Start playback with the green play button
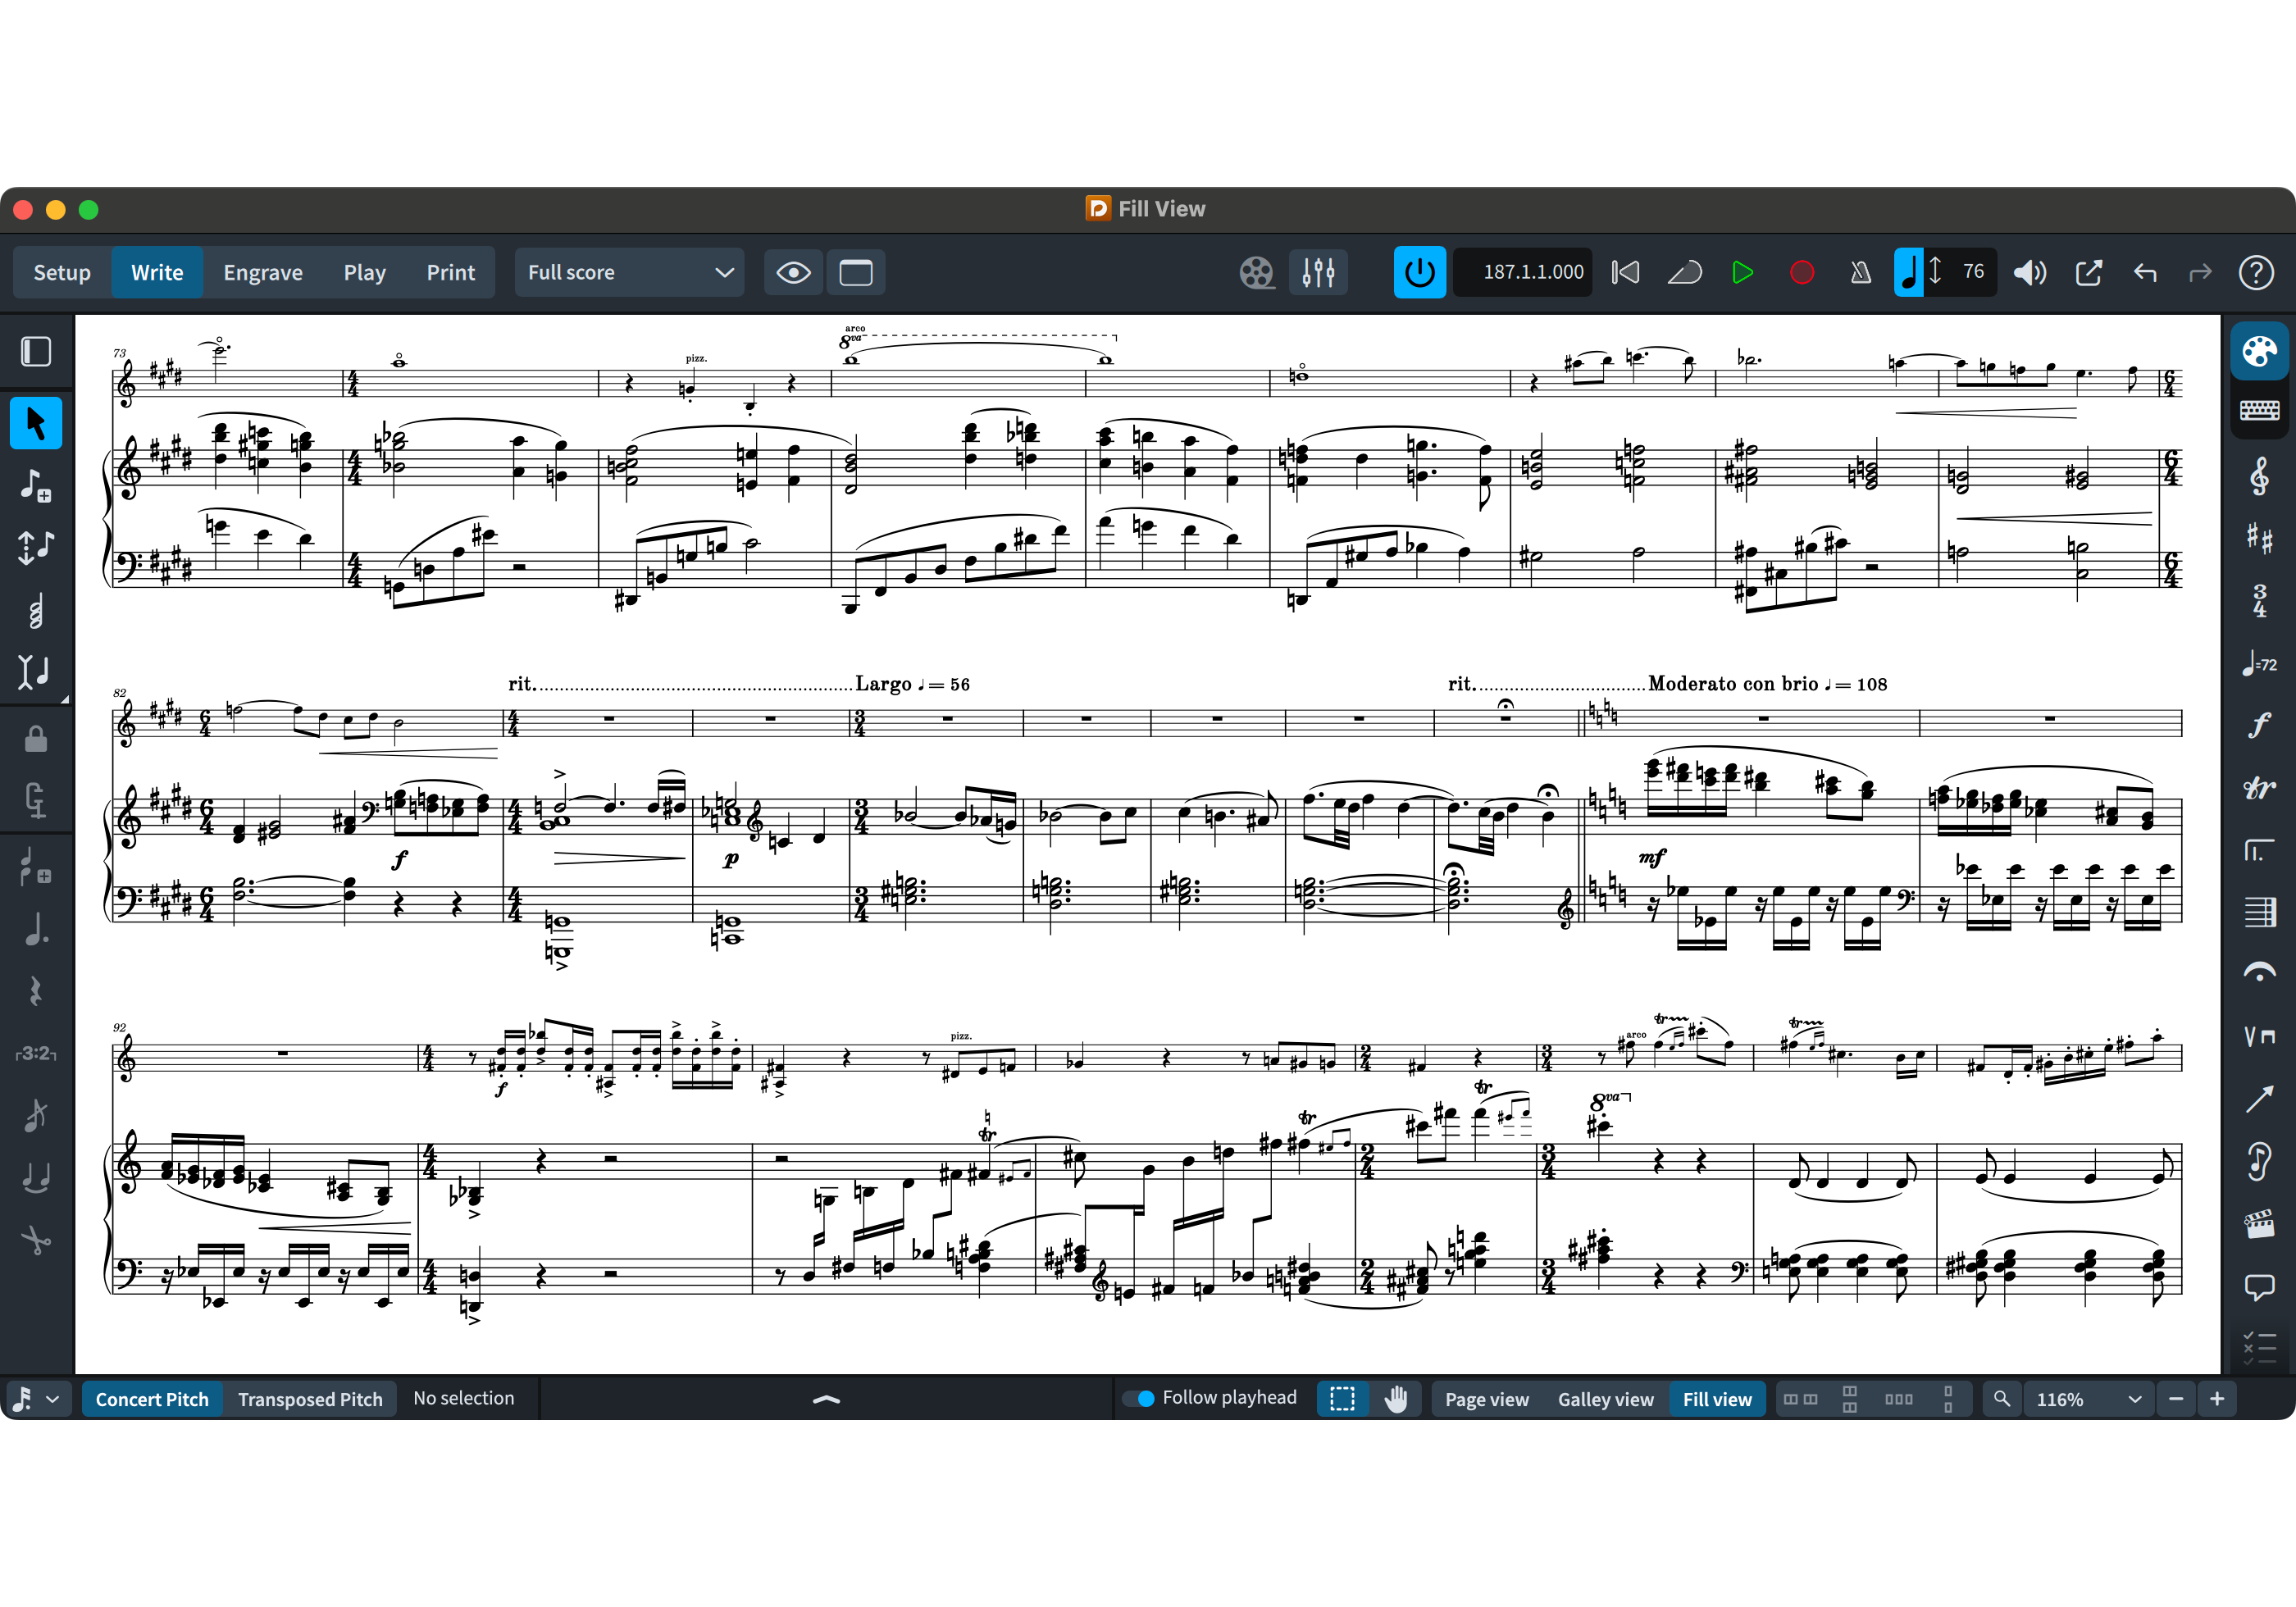Viewport: 2296px width, 1607px height. (1742, 272)
